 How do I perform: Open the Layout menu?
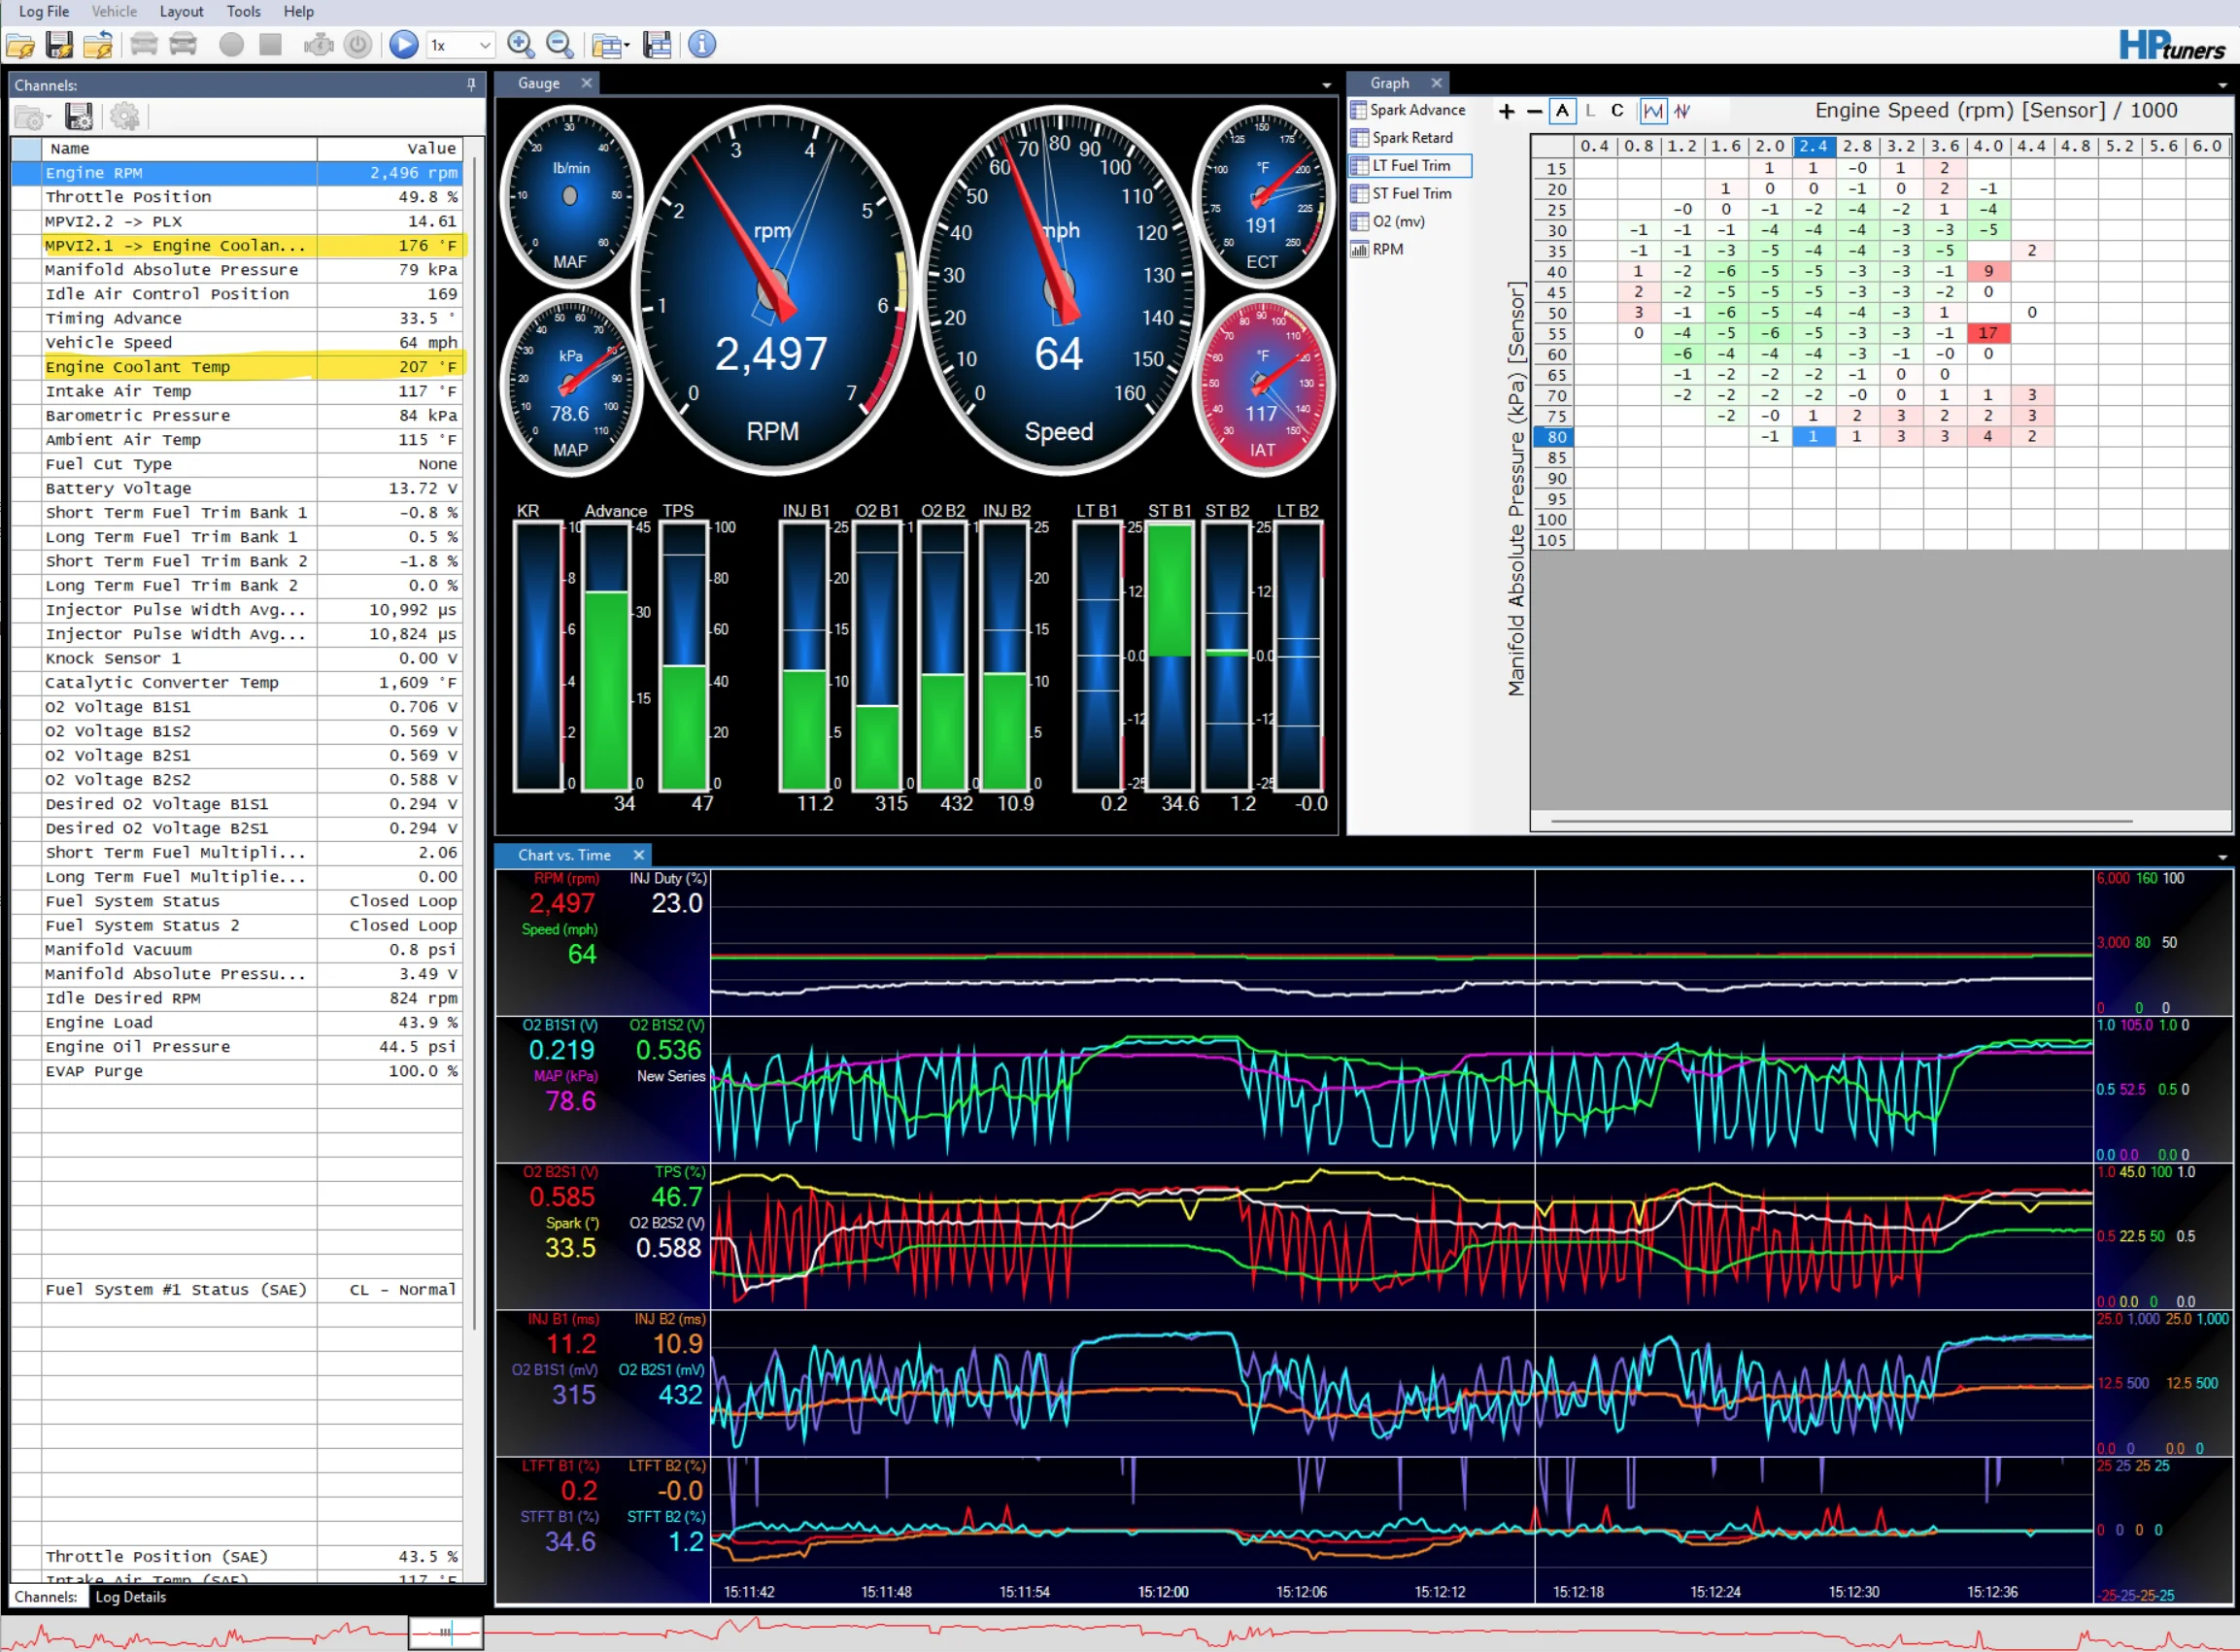(x=181, y=12)
